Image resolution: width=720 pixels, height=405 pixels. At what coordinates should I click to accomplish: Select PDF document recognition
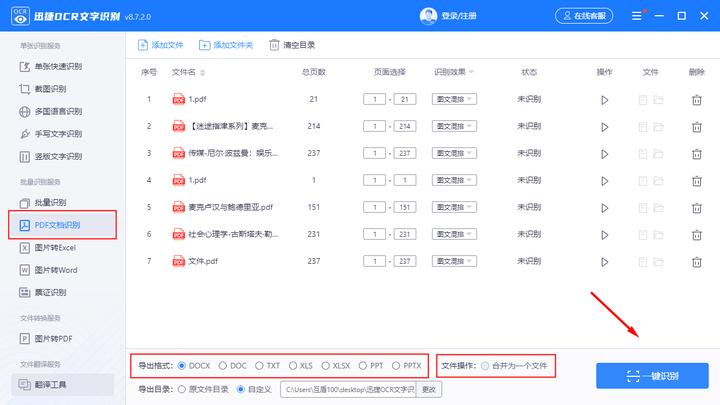click(62, 225)
